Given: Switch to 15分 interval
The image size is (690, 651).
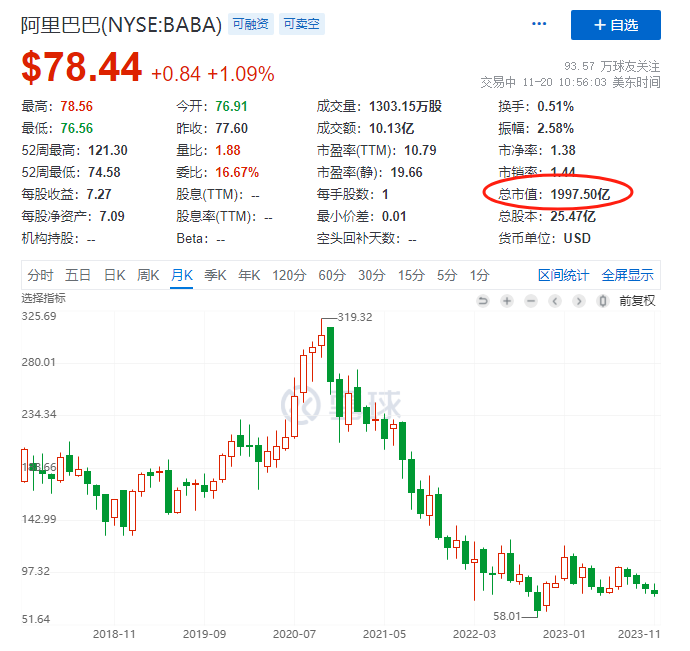Looking at the screenshot, I should pos(411,276).
